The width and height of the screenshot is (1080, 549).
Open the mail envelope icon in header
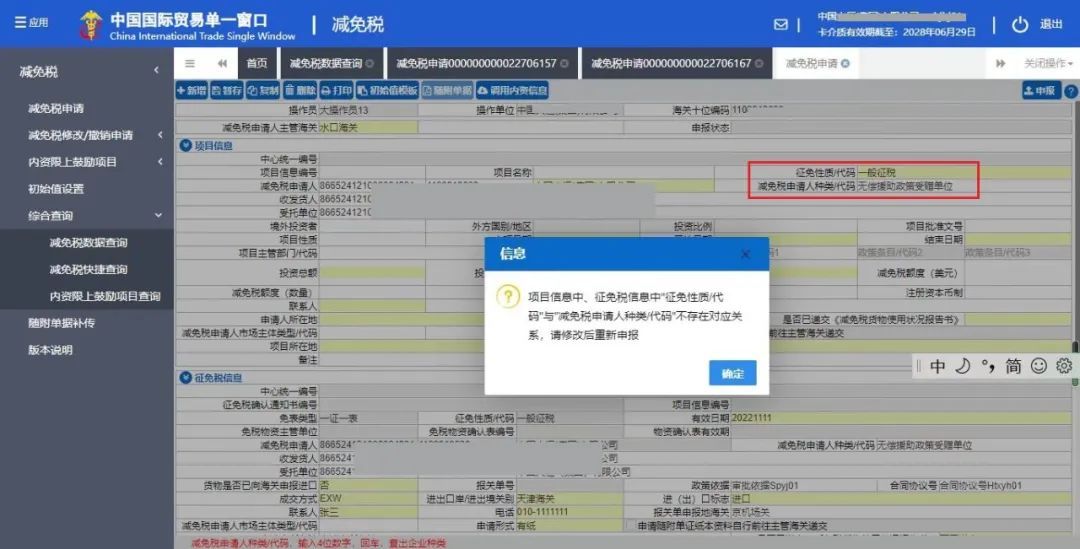tap(780, 24)
